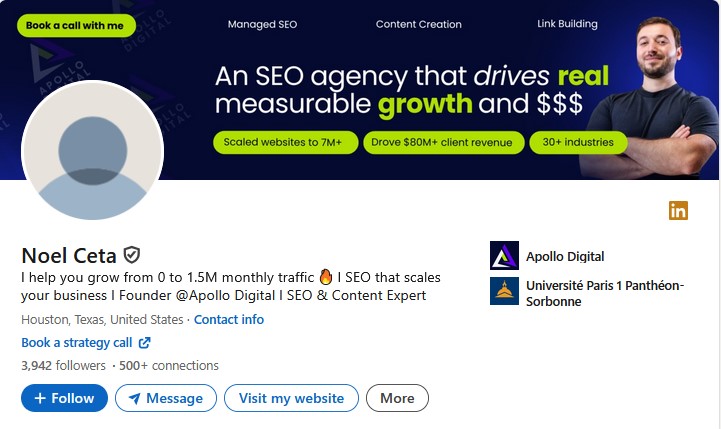Click Book a call with me banner button
Viewport: 721px width, 429px height.
pyautogui.click(x=75, y=25)
